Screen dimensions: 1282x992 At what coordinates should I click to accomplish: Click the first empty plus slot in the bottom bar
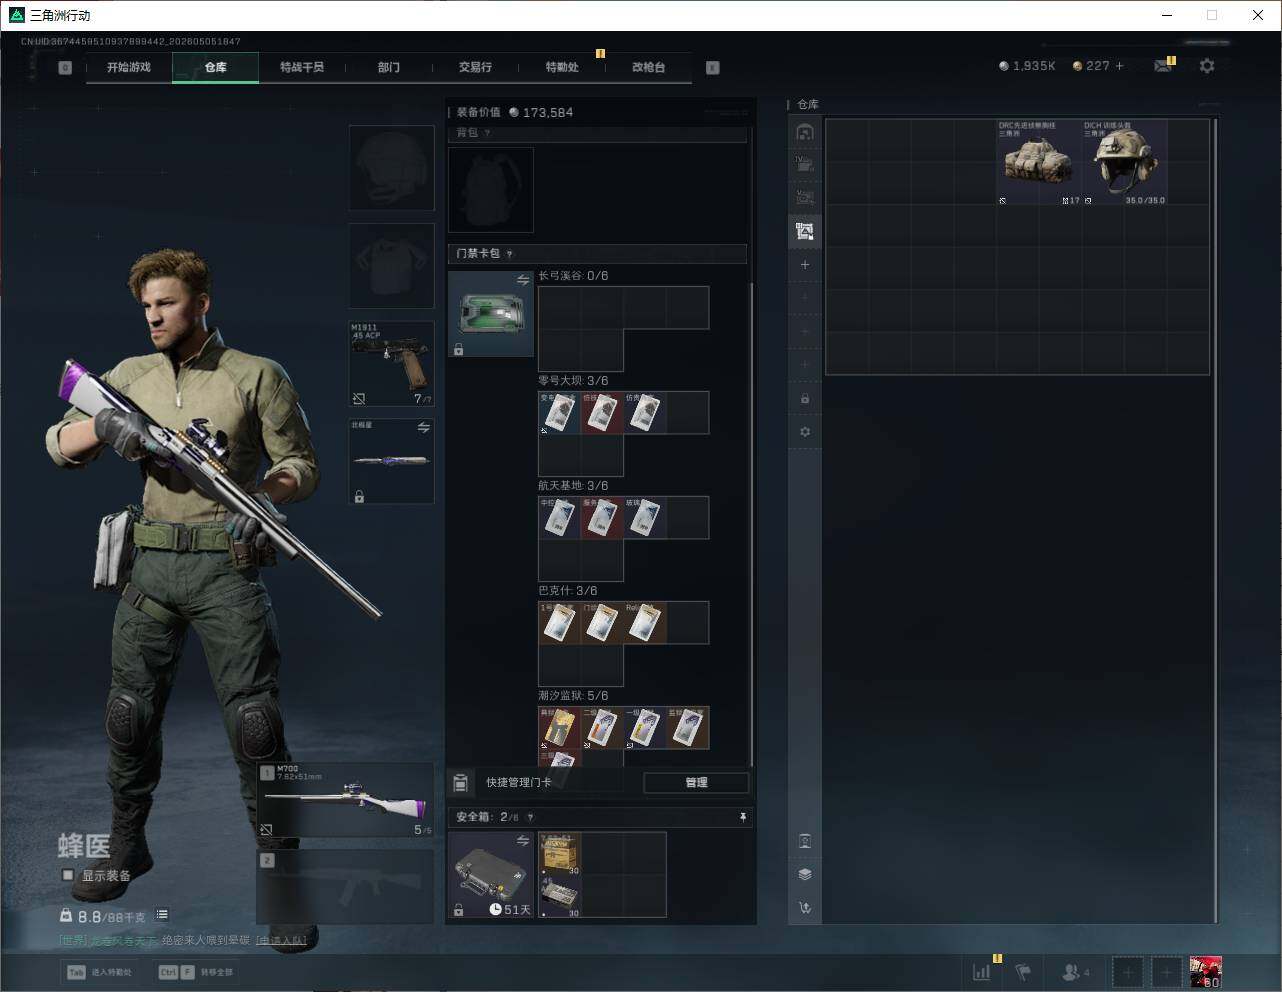coord(1127,972)
